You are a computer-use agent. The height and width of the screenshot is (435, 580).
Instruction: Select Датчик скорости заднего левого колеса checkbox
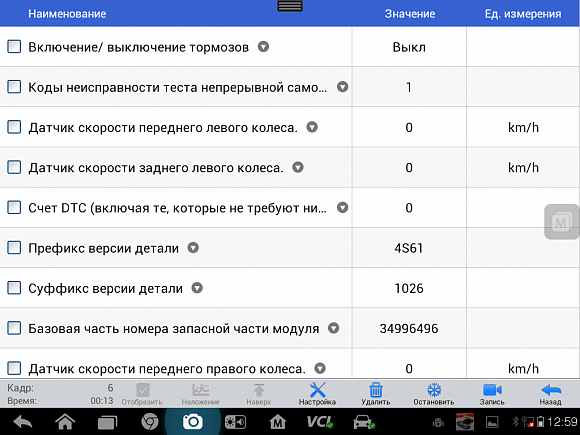tap(14, 168)
